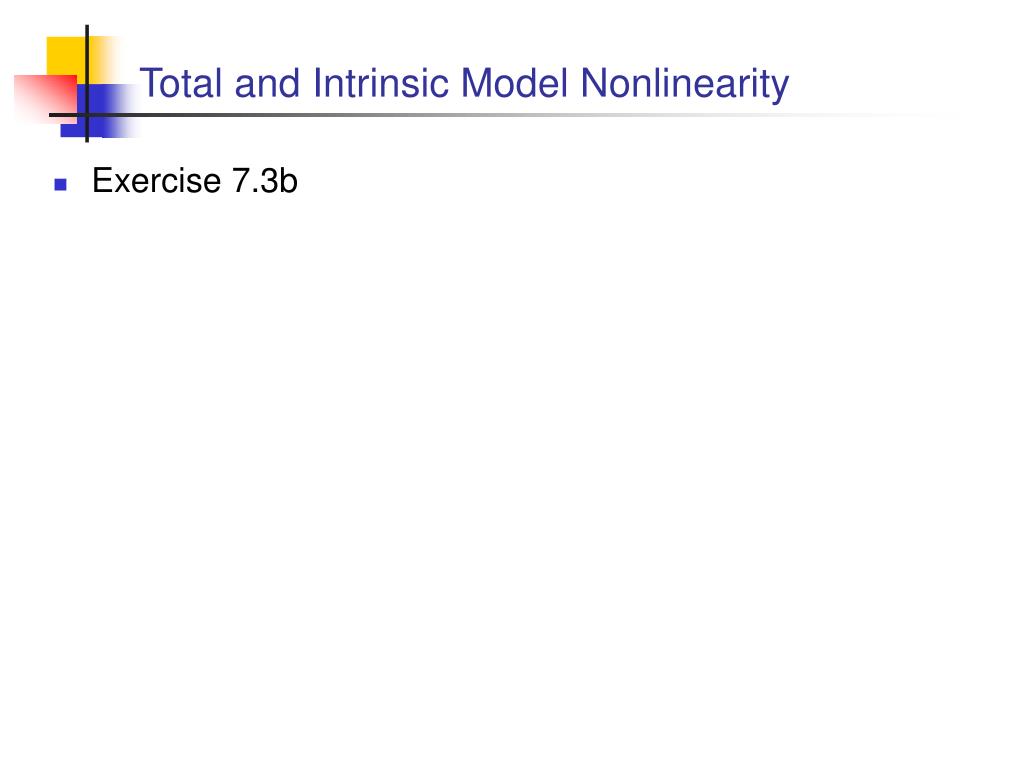Click intersection of vertical and horizontal lines
This screenshot has width=1024, height=768.
[x=87, y=116]
